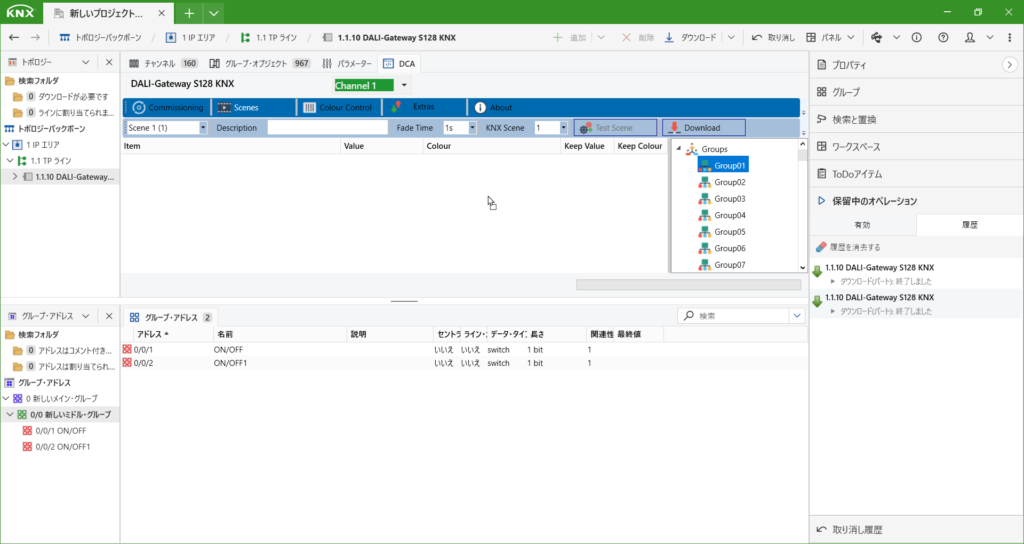Click the undo 取り消し button
The image size is (1024, 544).
(773, 38)
